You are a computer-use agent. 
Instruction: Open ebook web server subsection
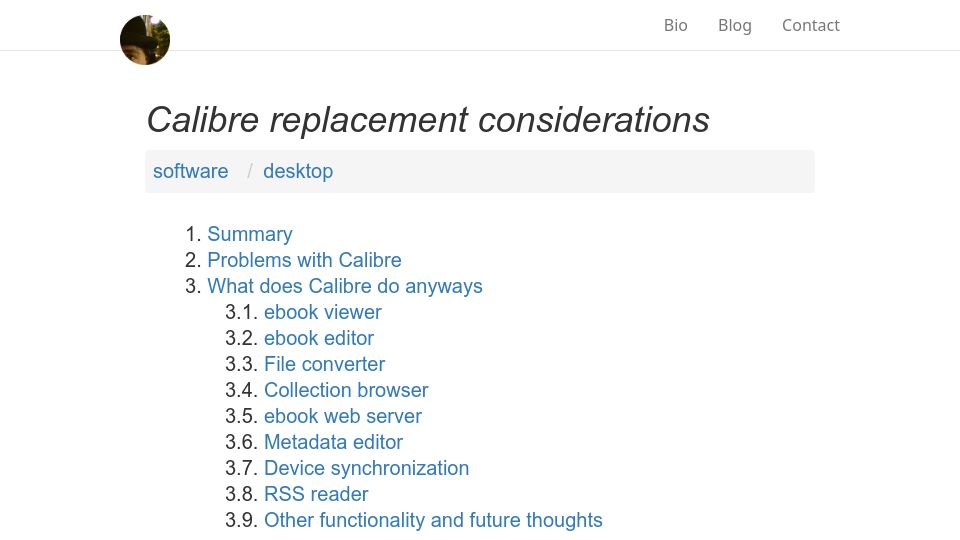tap(343, 416)
